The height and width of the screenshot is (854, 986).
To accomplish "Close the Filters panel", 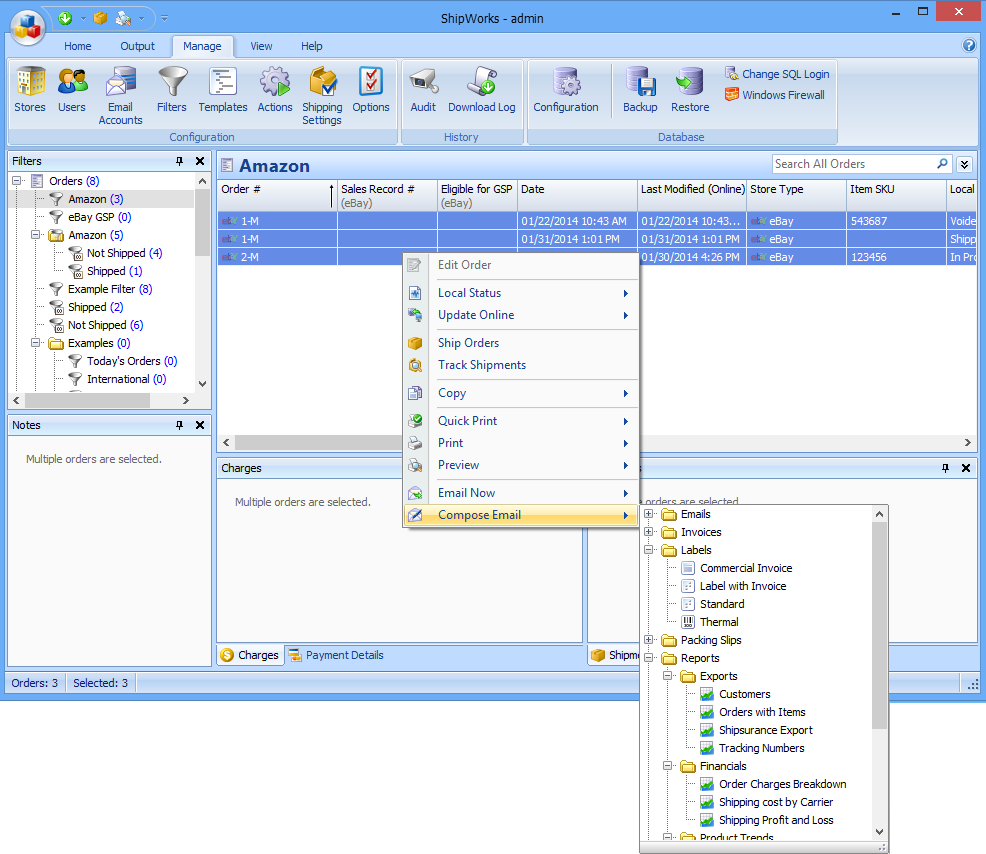I will [200, 161].
